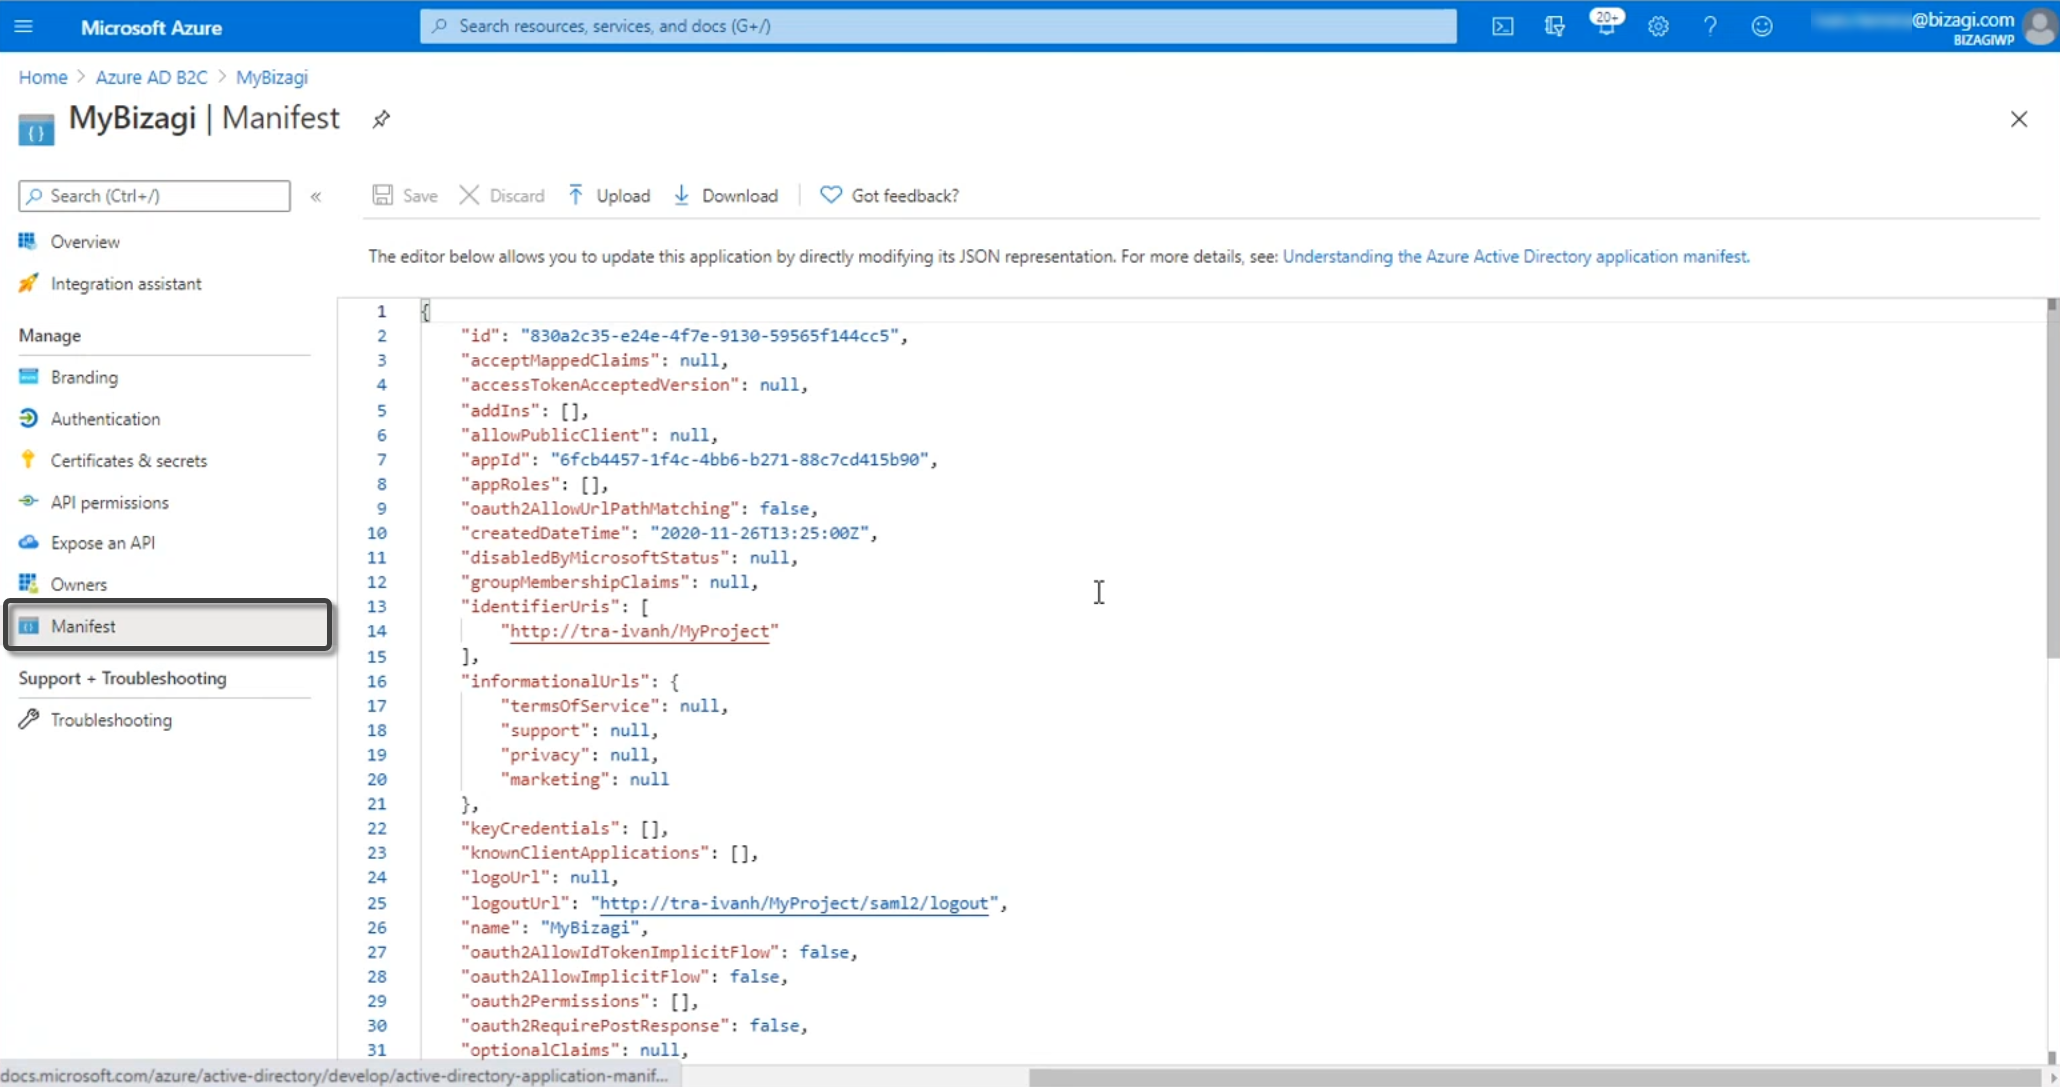Click the identifierUris URL "http://tra-ivanh/MyProject"
The height and width of the screenshot is (1087, 2060).
point(639,631)
